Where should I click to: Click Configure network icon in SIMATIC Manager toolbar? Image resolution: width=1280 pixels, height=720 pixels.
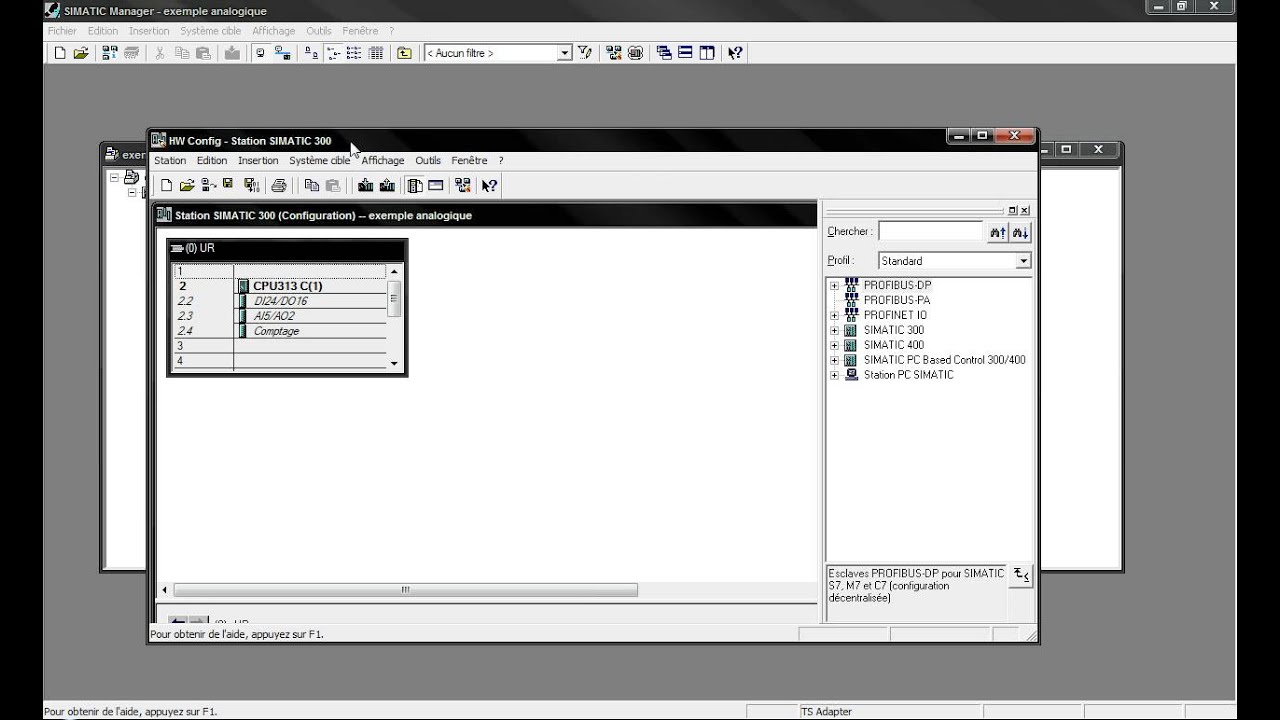[613, 53]
